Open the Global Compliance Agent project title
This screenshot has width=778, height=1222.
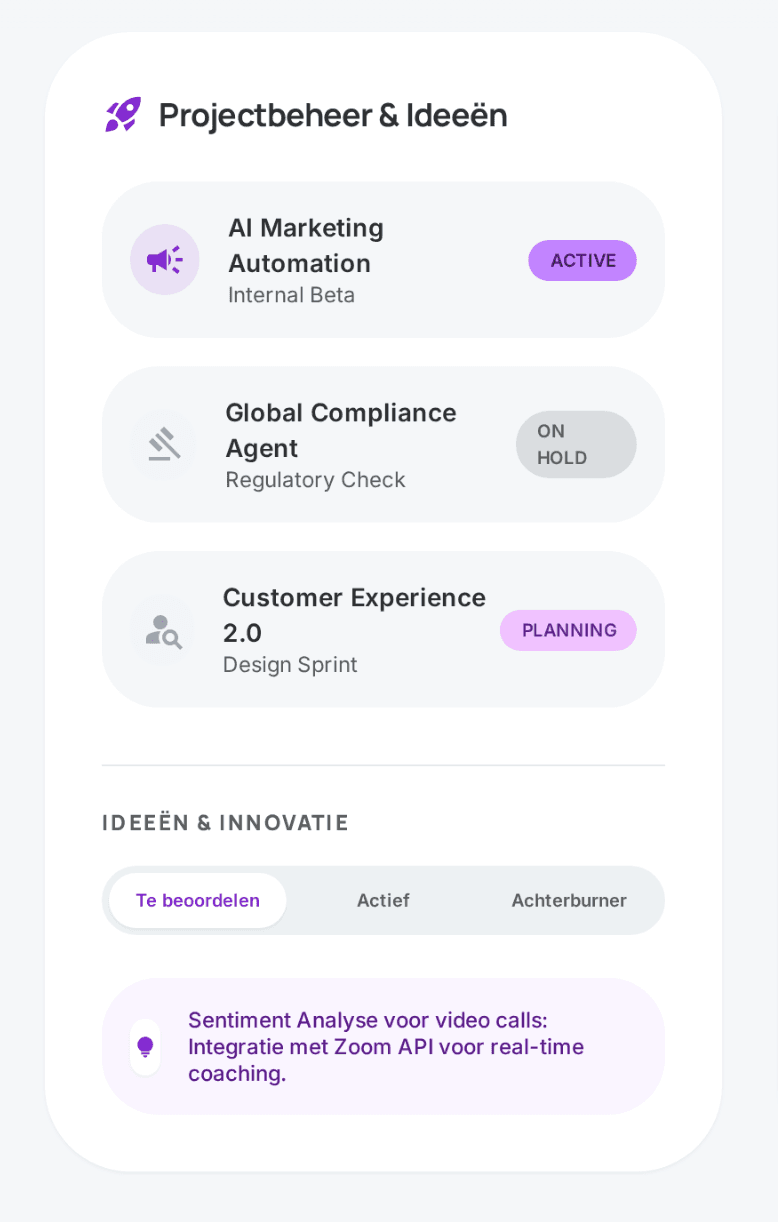(340, 430)
